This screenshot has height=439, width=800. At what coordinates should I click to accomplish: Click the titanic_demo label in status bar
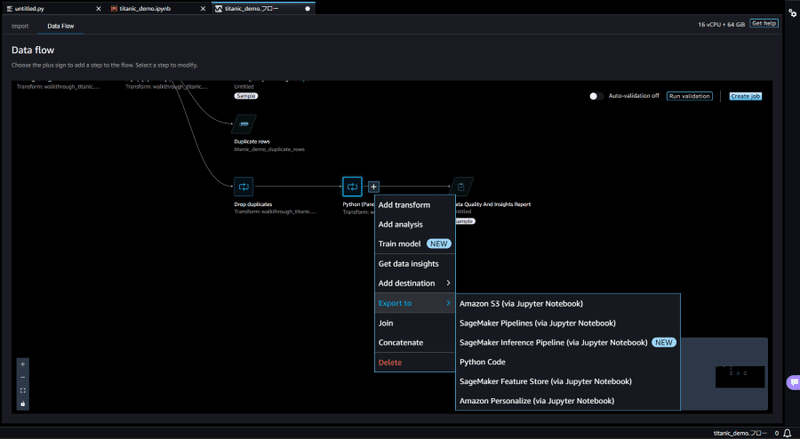[740, 433]
